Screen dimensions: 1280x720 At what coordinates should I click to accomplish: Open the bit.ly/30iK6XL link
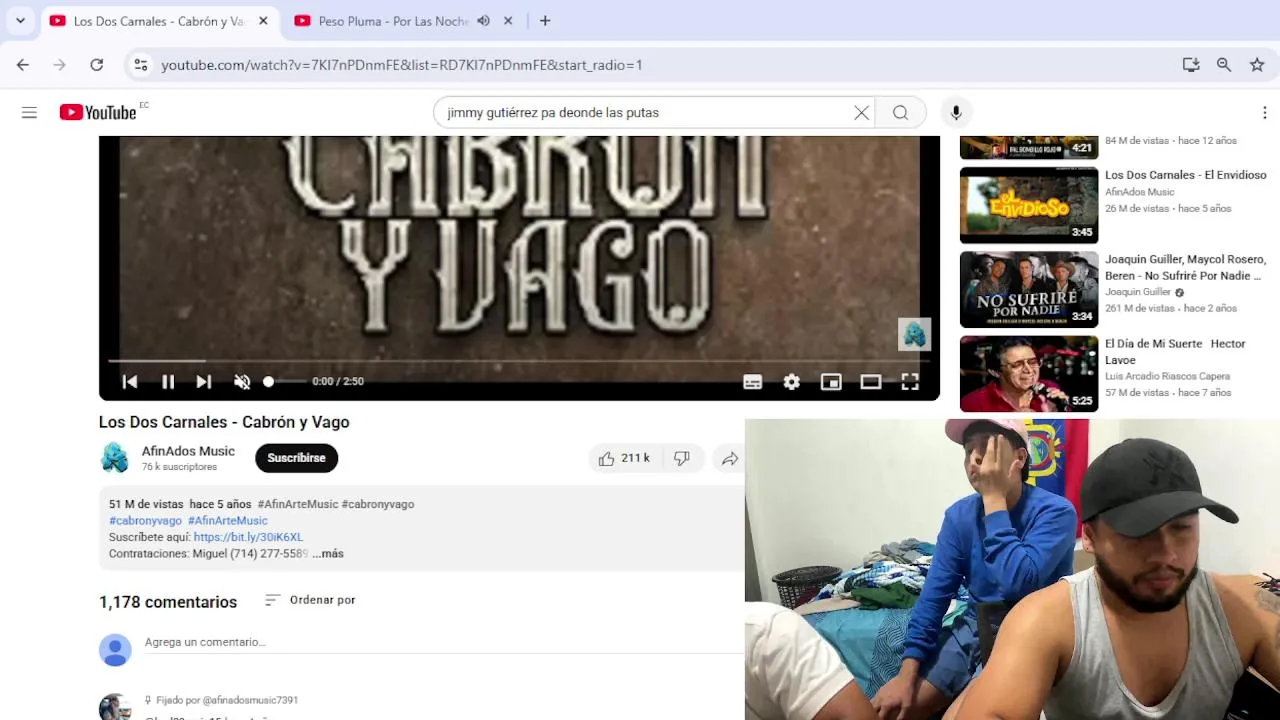click(248, 537)
